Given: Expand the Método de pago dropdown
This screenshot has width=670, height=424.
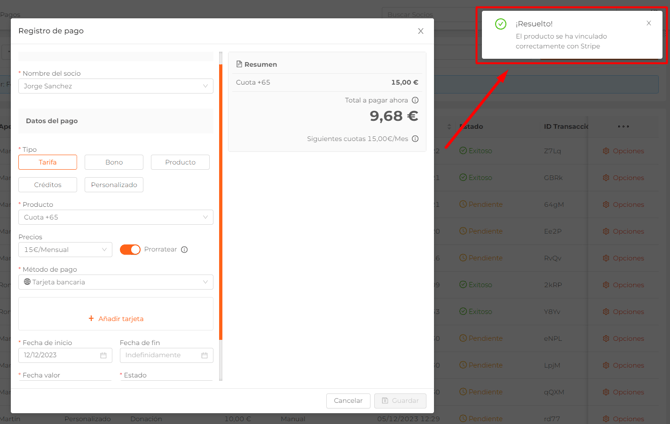Looking at the screenshot, I should click(115, 282).
